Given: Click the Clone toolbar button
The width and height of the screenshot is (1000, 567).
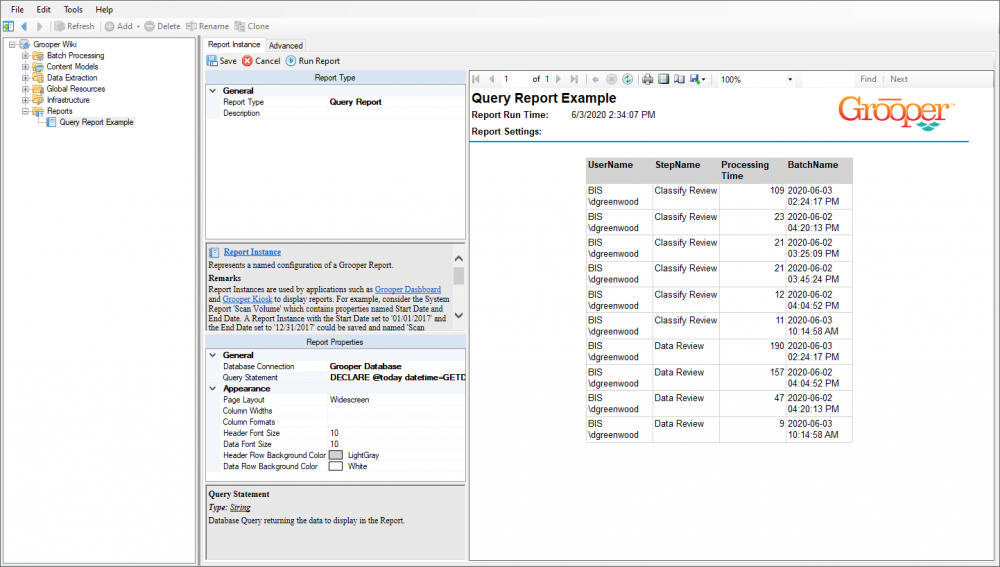Looking at the screenshot, I should [x=251, y=26].
